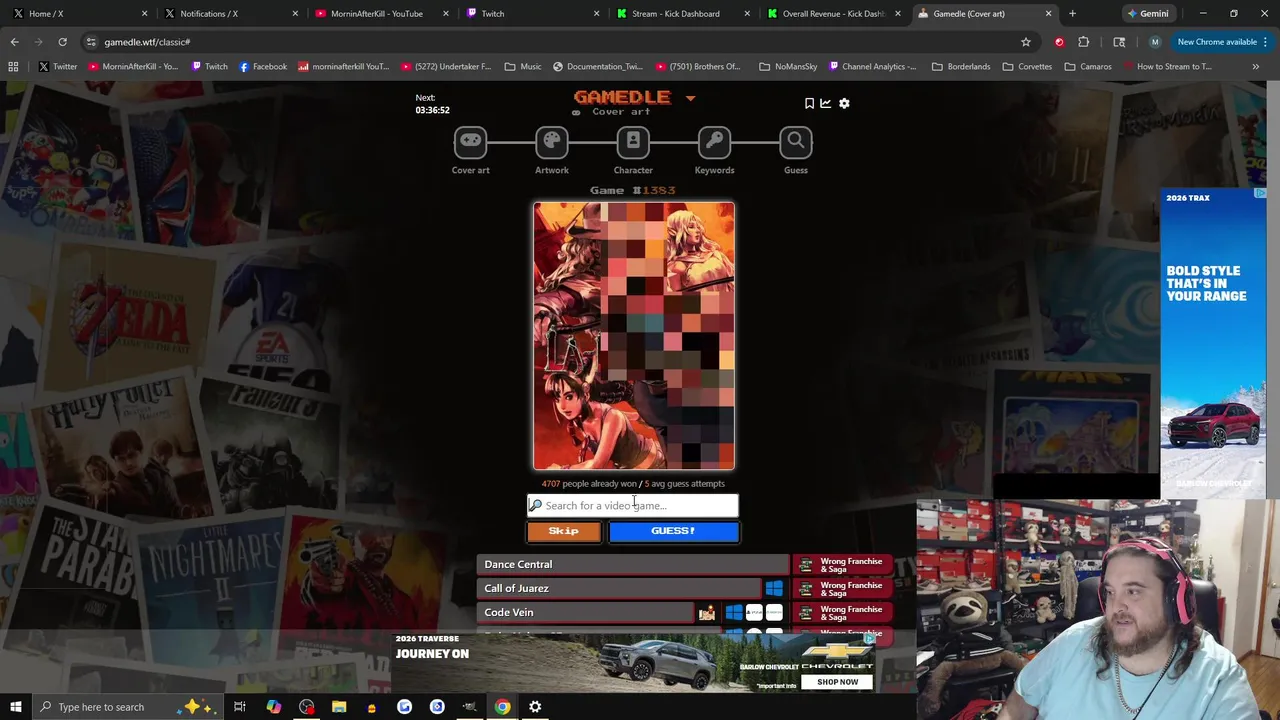Switch to the Notifications / X tab
1280x720 pixels.
click(x=229, y=14)
